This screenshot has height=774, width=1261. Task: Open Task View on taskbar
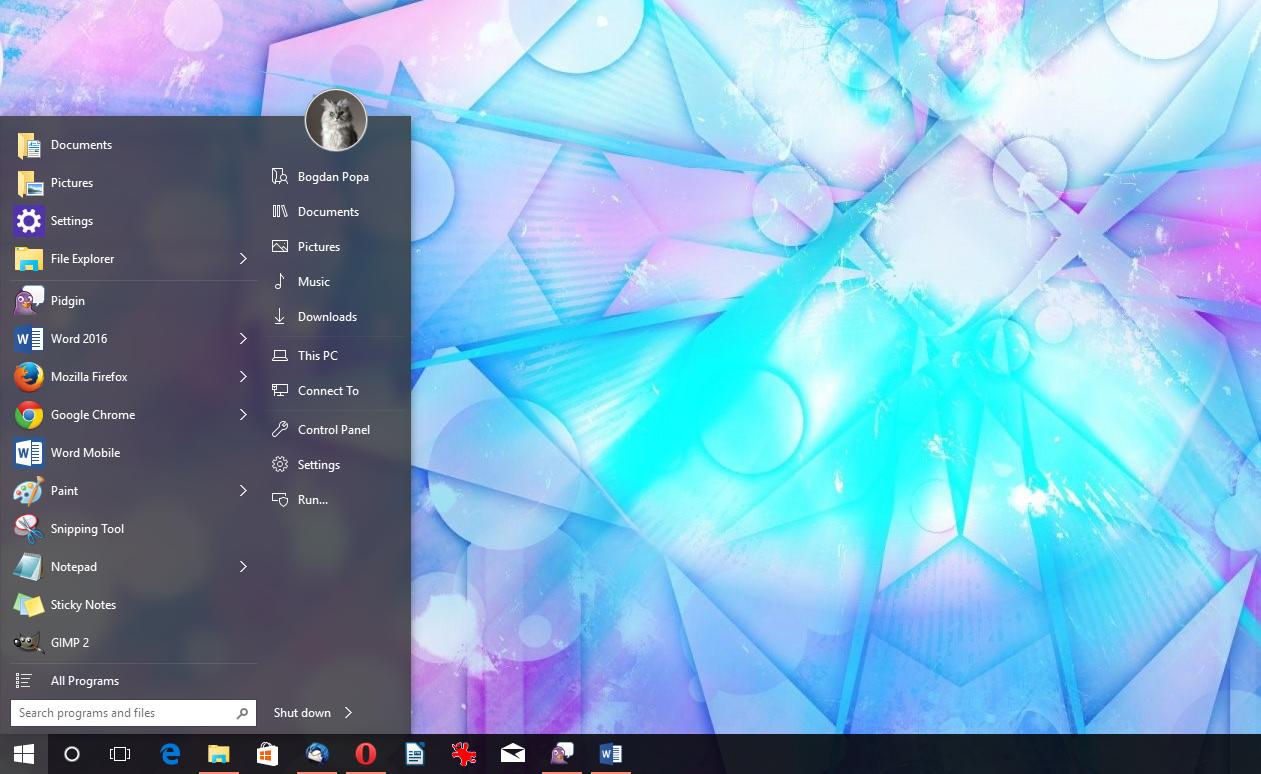[120, 754]
